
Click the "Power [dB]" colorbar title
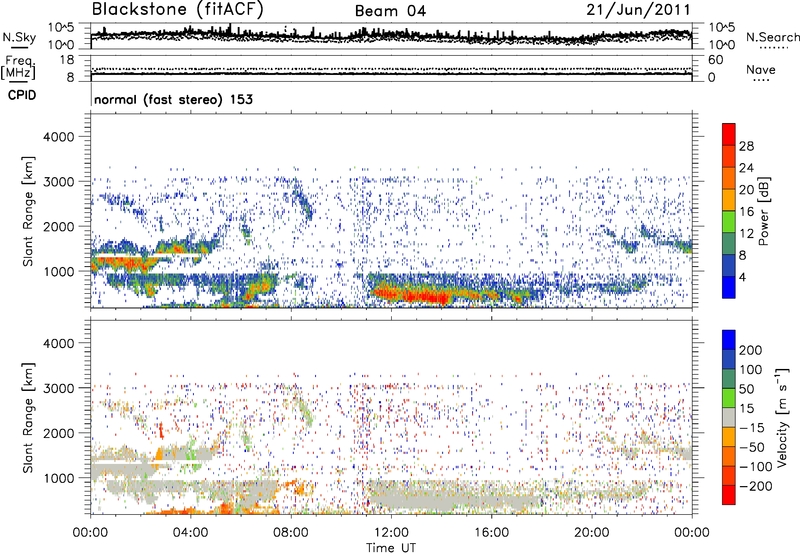pyautogui.click(x=763, y=211)
